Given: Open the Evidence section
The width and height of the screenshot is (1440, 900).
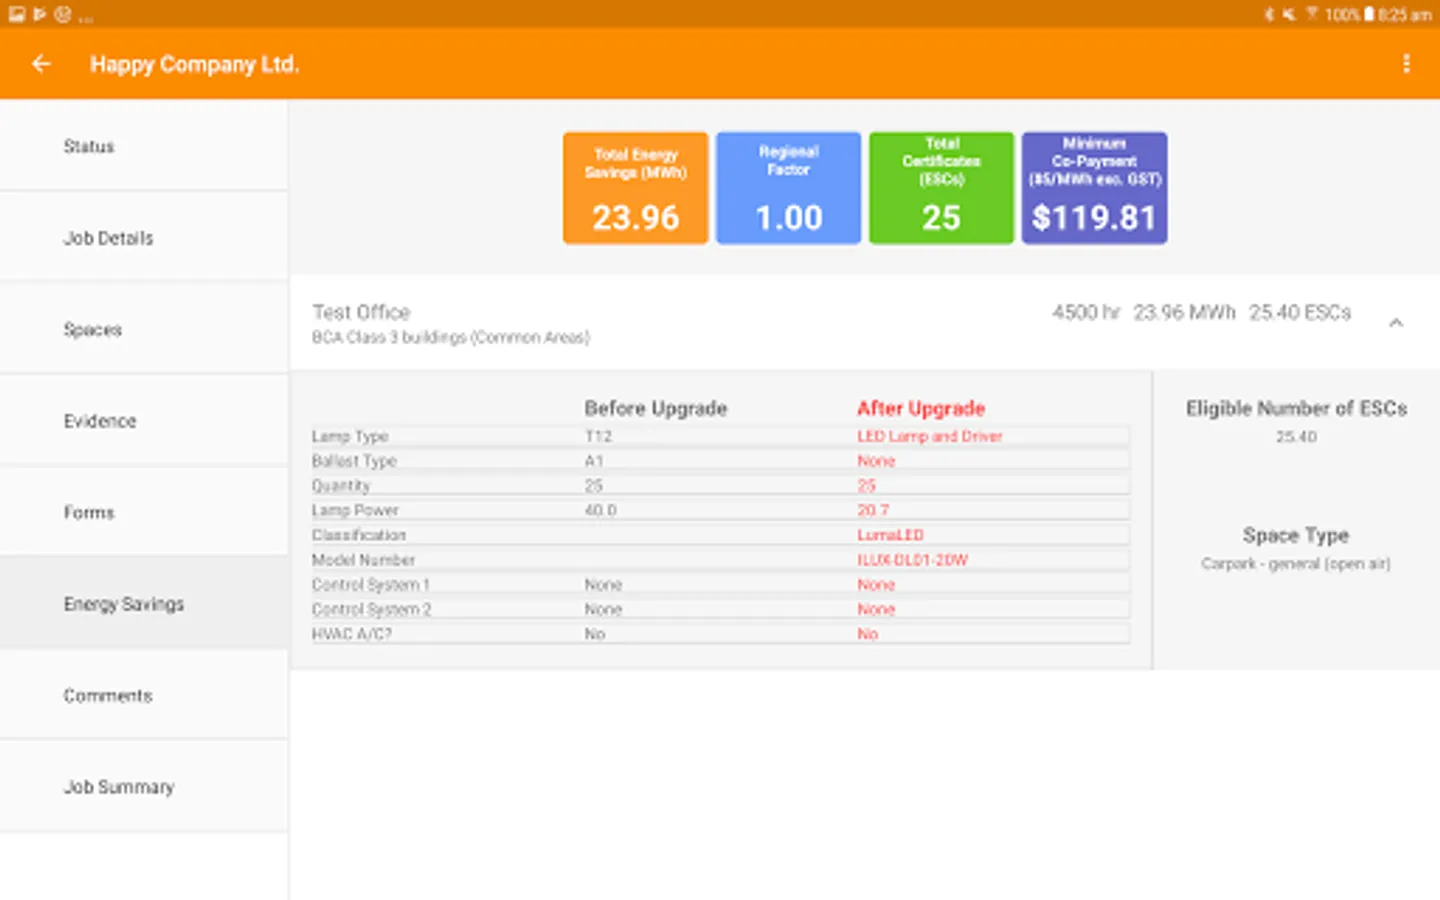Looking at the screenshot, I should [x=144, y=421].
